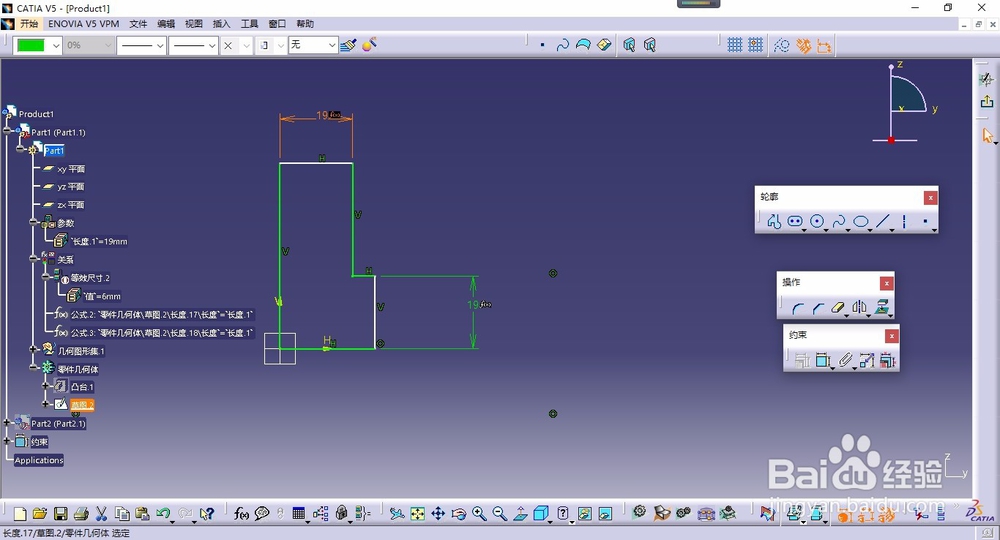The height and width of the screenshot is (540, 1000).
Task: Expand the 几何图形集.1 node
Action: pos(33,349)
